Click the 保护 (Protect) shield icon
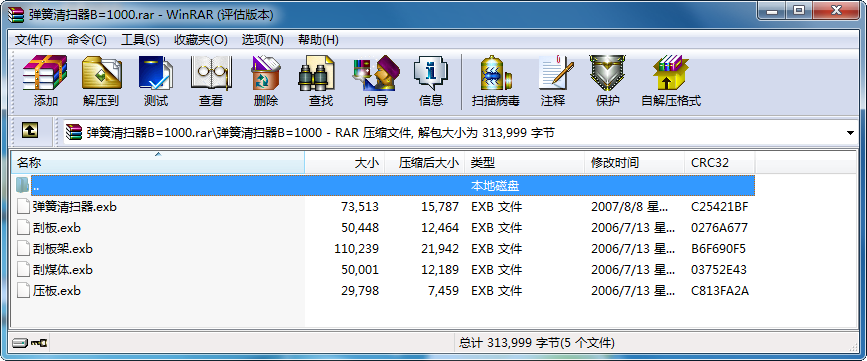The image size is (867, 361). tap(607, 73)
